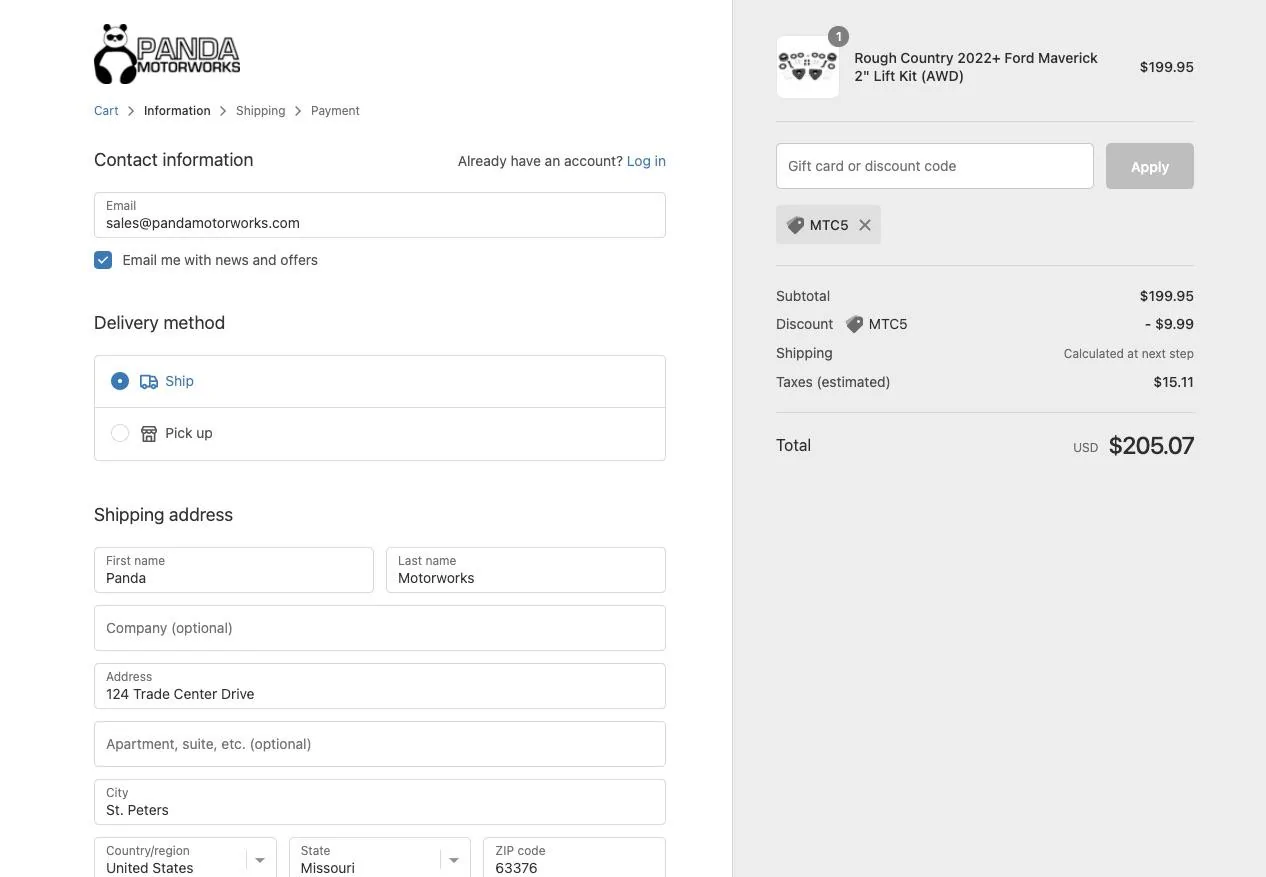The height and width of the screenshot is (877, 1266).
Task: Click the Payment breadcrumb step
Action: point(335,111)
